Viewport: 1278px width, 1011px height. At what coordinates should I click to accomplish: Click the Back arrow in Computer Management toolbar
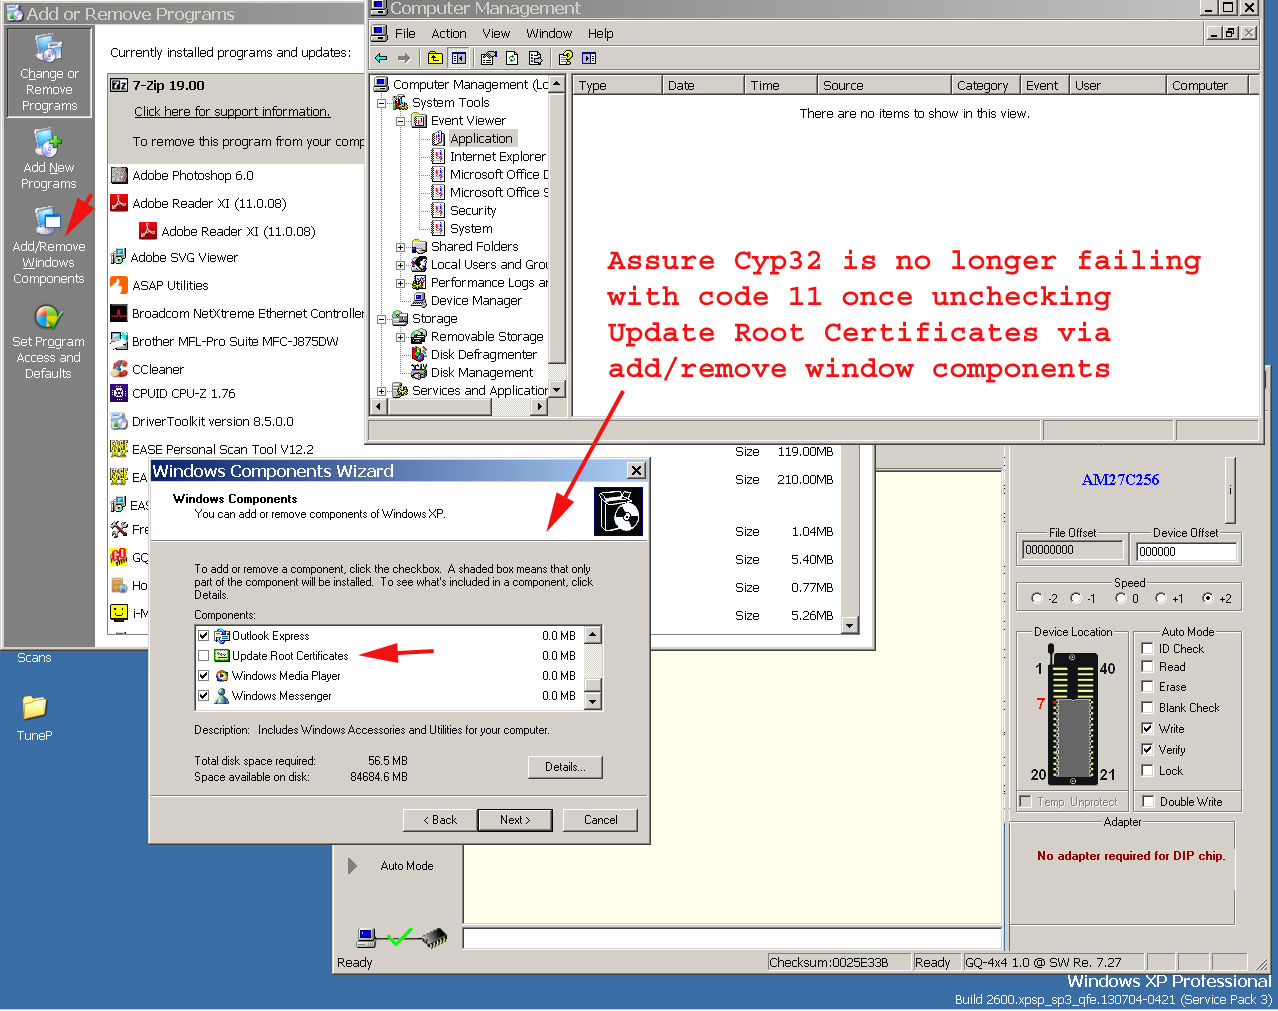click(381, 58)
